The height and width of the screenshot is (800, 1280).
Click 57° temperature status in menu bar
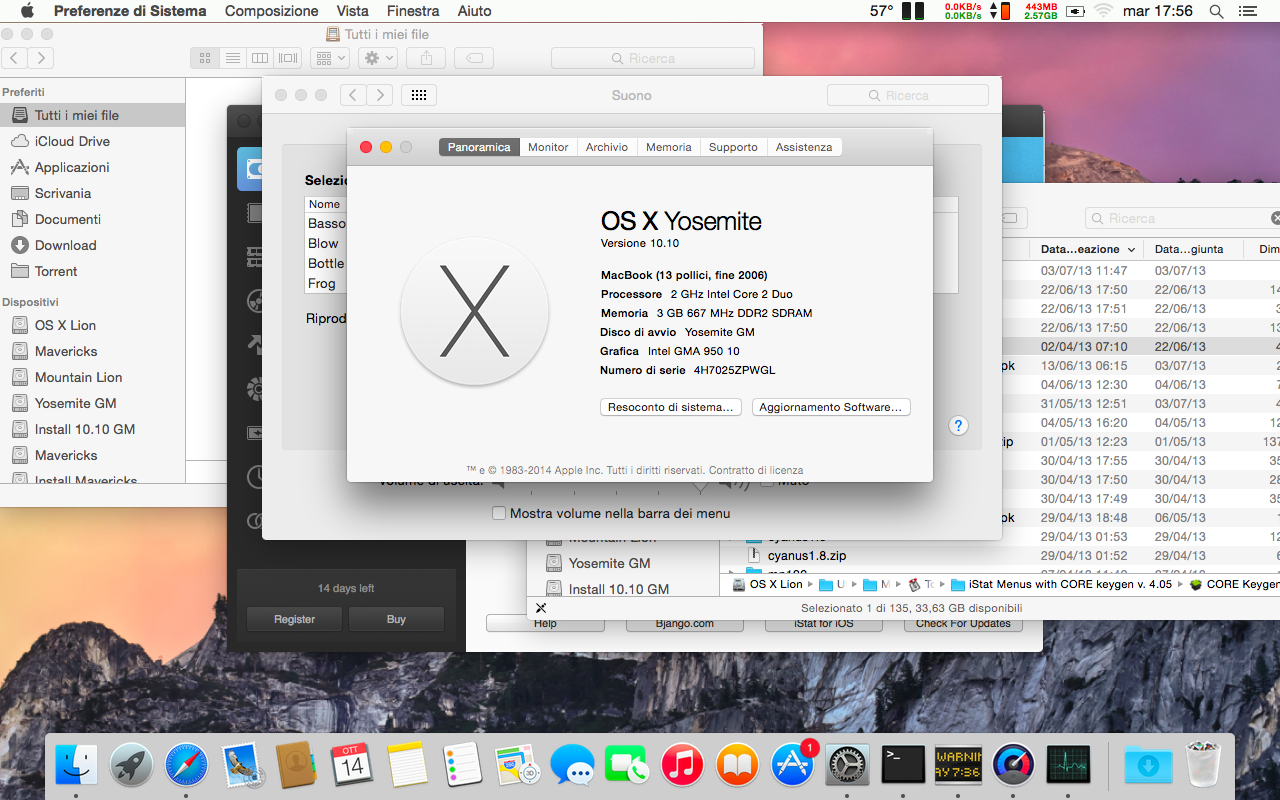881,11
